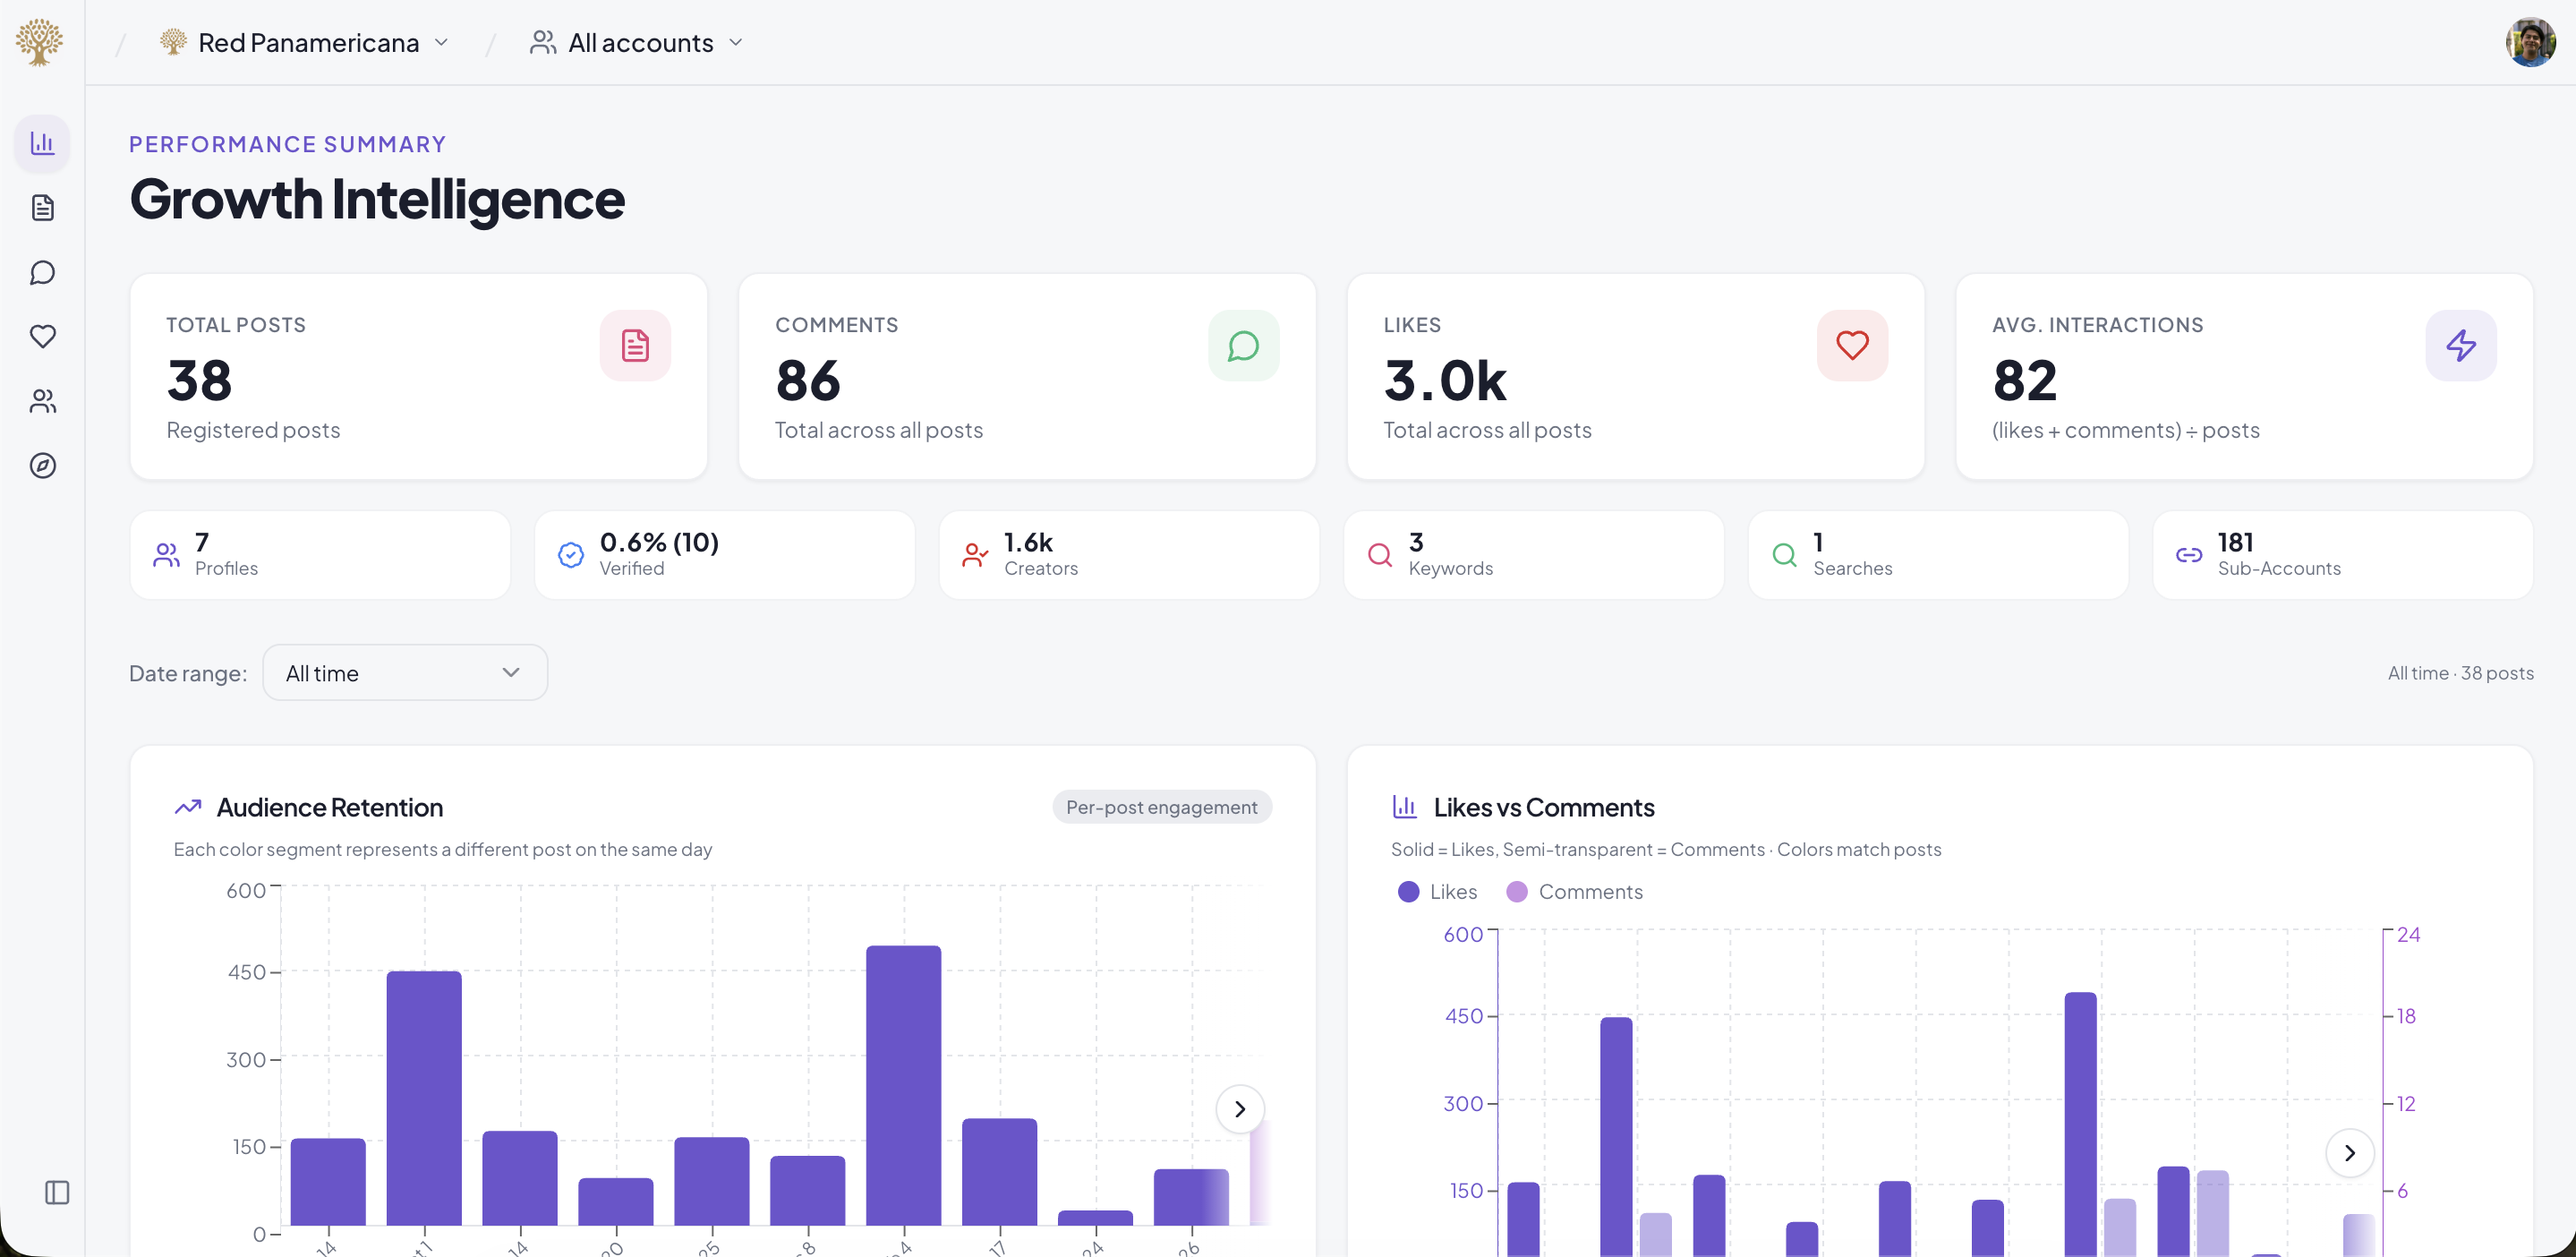Image resolution: width=2576 pixels, height=1257 pixels.
Task: Open the profiles people sidebar icon
Action: (x=42, y=401)
